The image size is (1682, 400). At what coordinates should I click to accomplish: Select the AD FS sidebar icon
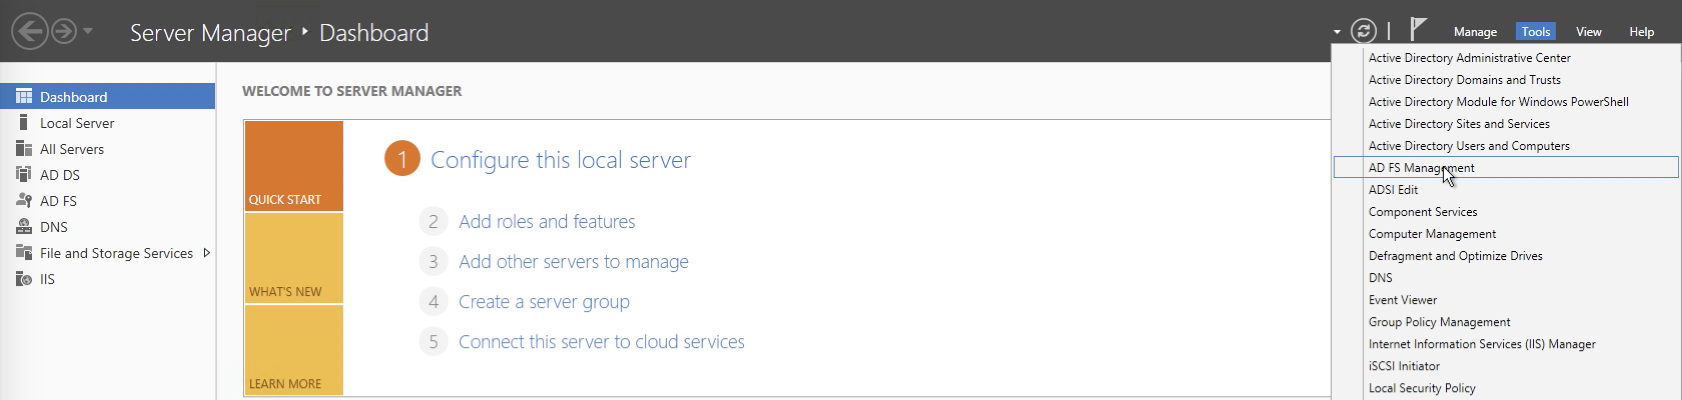tap(24, 200)
